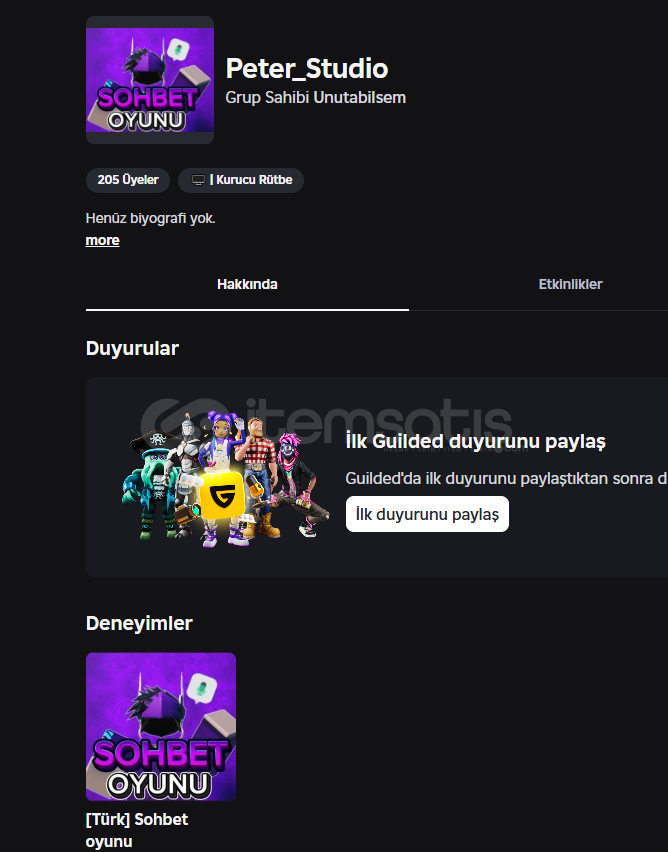Click the Peter_Studio group name heading
Image resolution: width=668 pixels, height=852 pixels.
[307, 68]
